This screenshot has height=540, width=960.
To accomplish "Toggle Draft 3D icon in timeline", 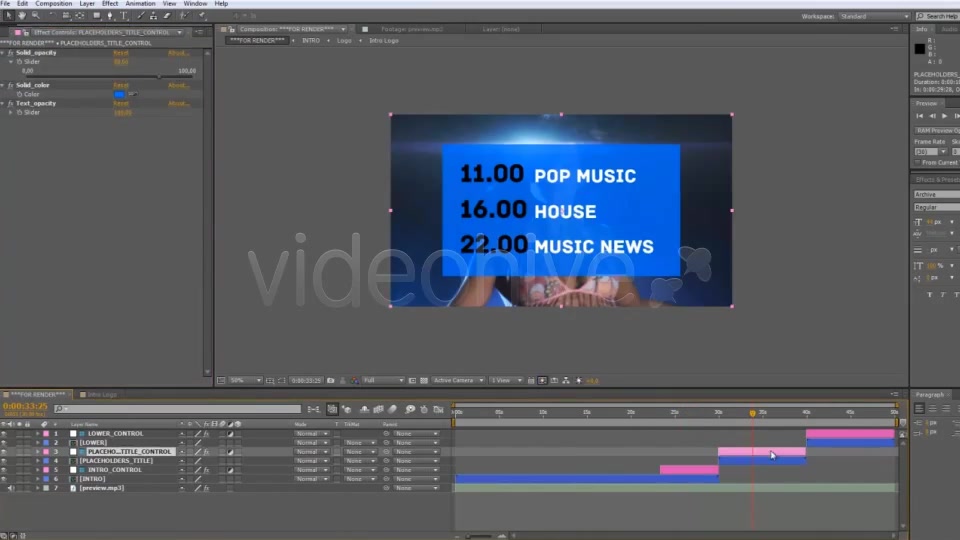I will [x=347, y=409].
